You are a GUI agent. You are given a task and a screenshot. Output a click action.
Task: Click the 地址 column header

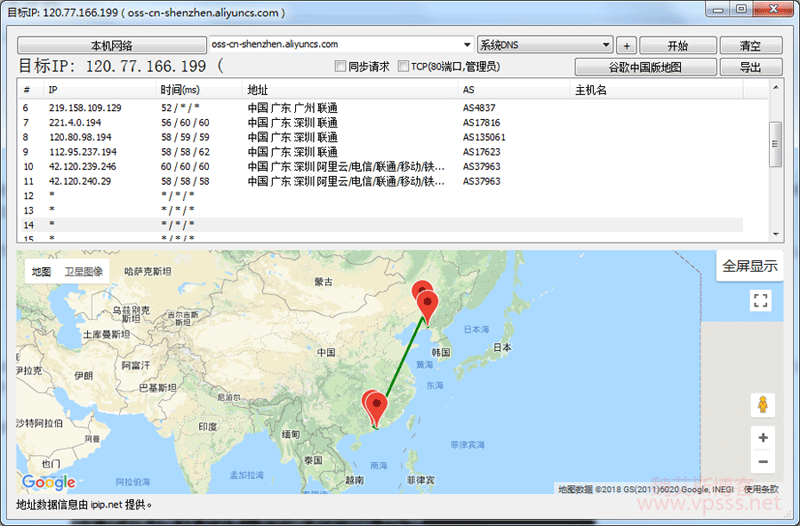350,90
